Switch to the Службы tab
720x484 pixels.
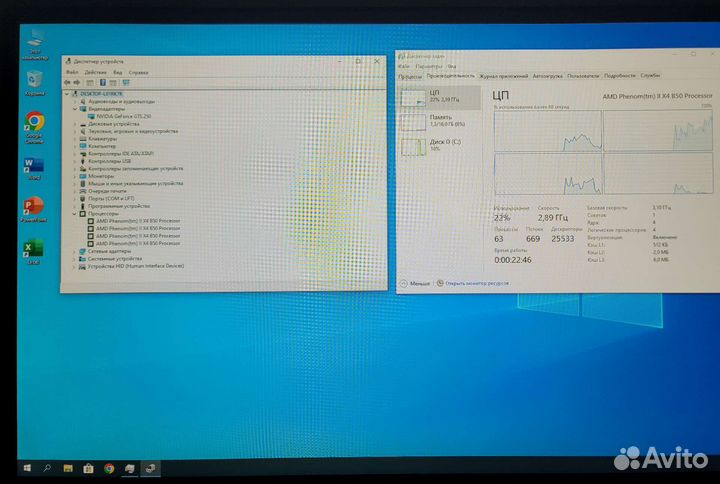(x=650, y=75)
